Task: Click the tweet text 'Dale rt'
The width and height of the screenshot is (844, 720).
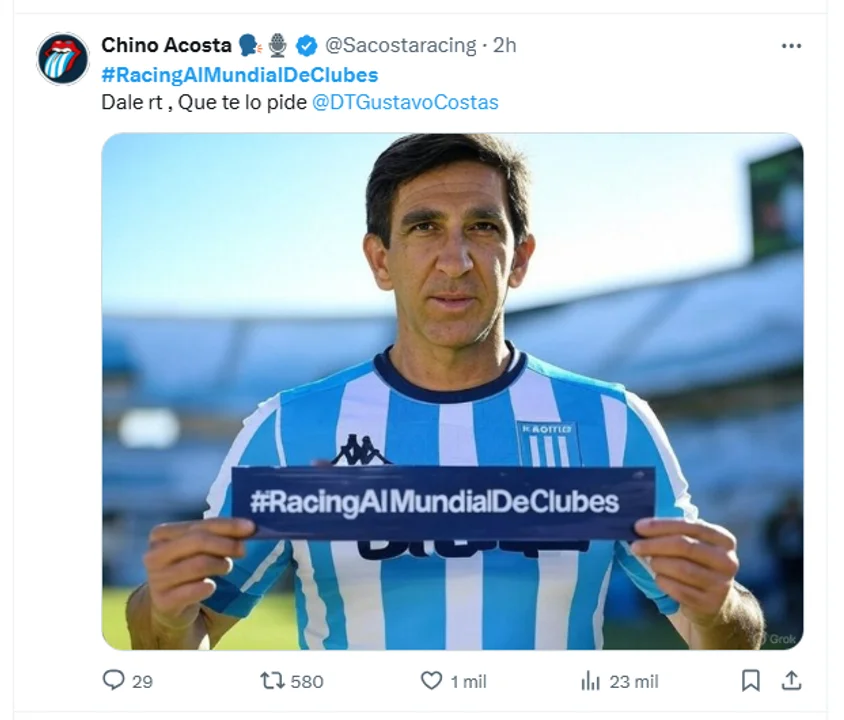Action: pos(132,102)
